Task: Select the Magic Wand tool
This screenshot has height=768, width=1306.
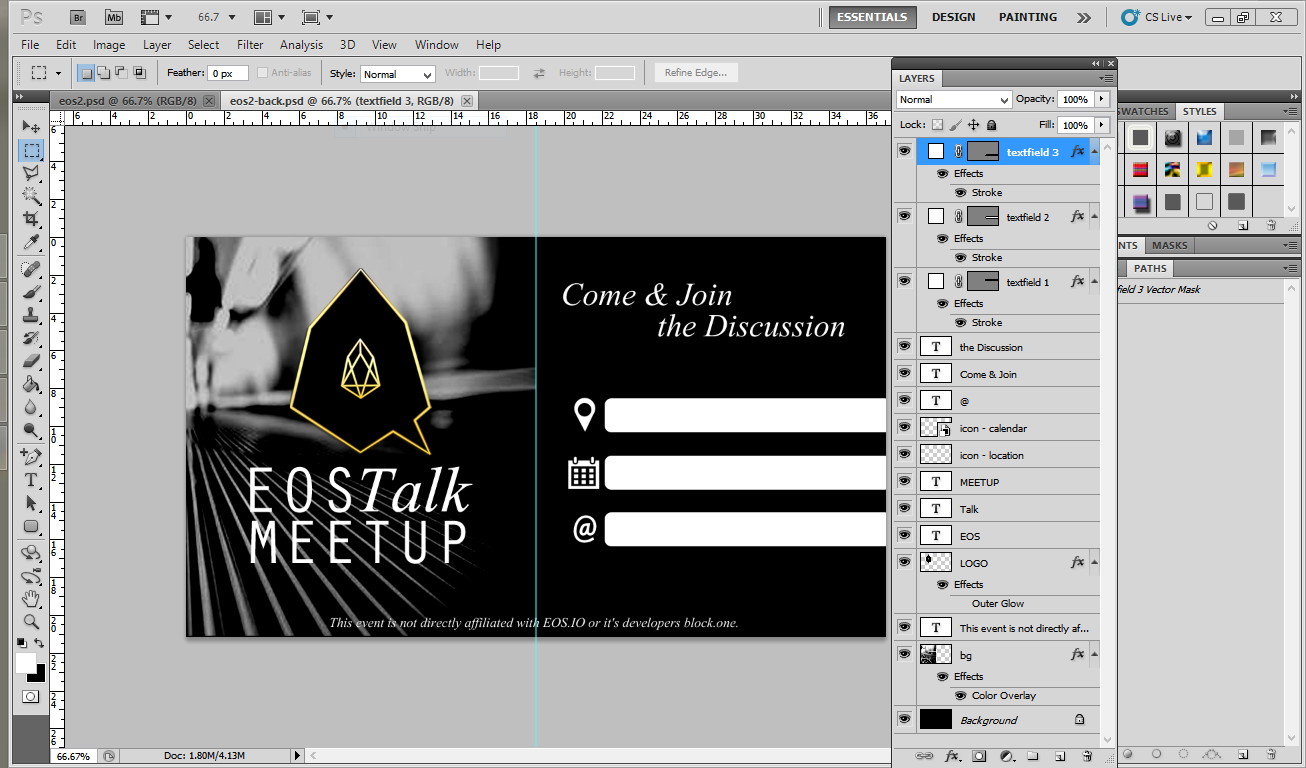Action: pos(31,196)
